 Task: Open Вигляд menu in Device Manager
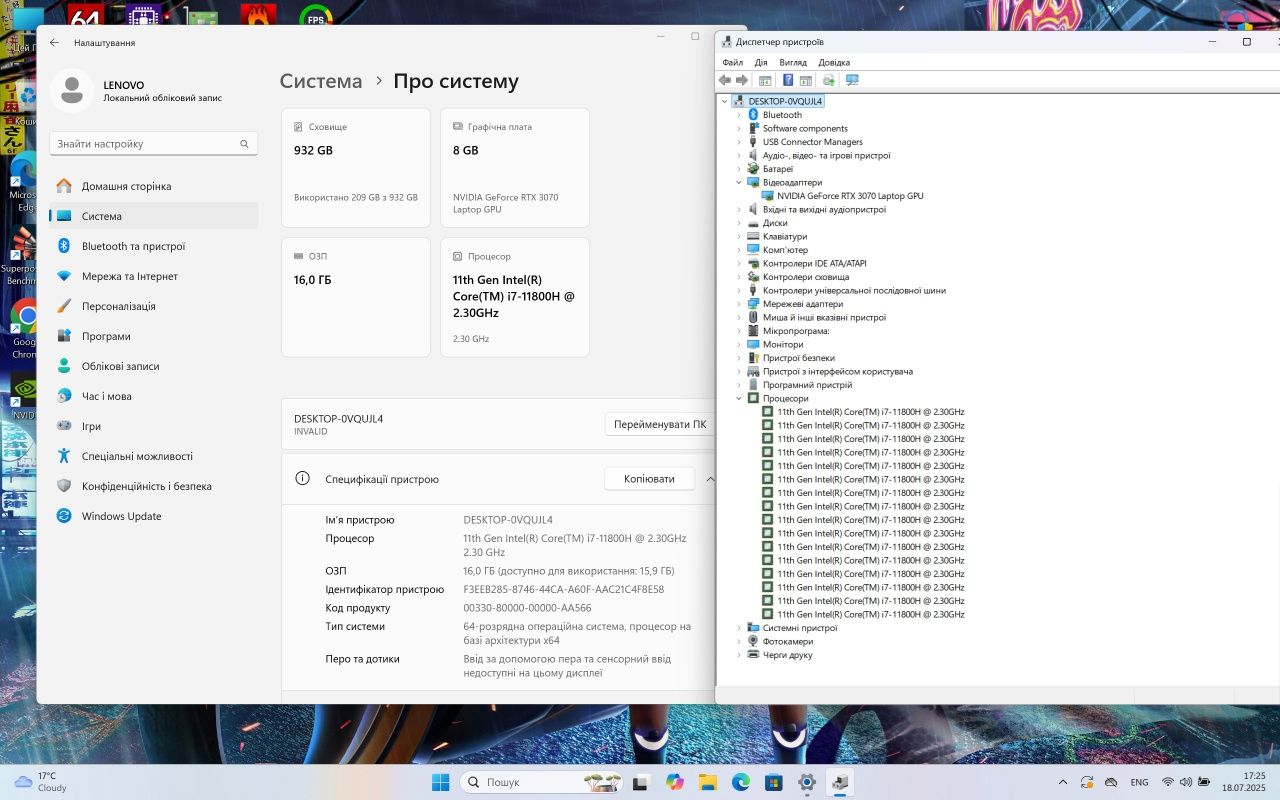point(793,62)
